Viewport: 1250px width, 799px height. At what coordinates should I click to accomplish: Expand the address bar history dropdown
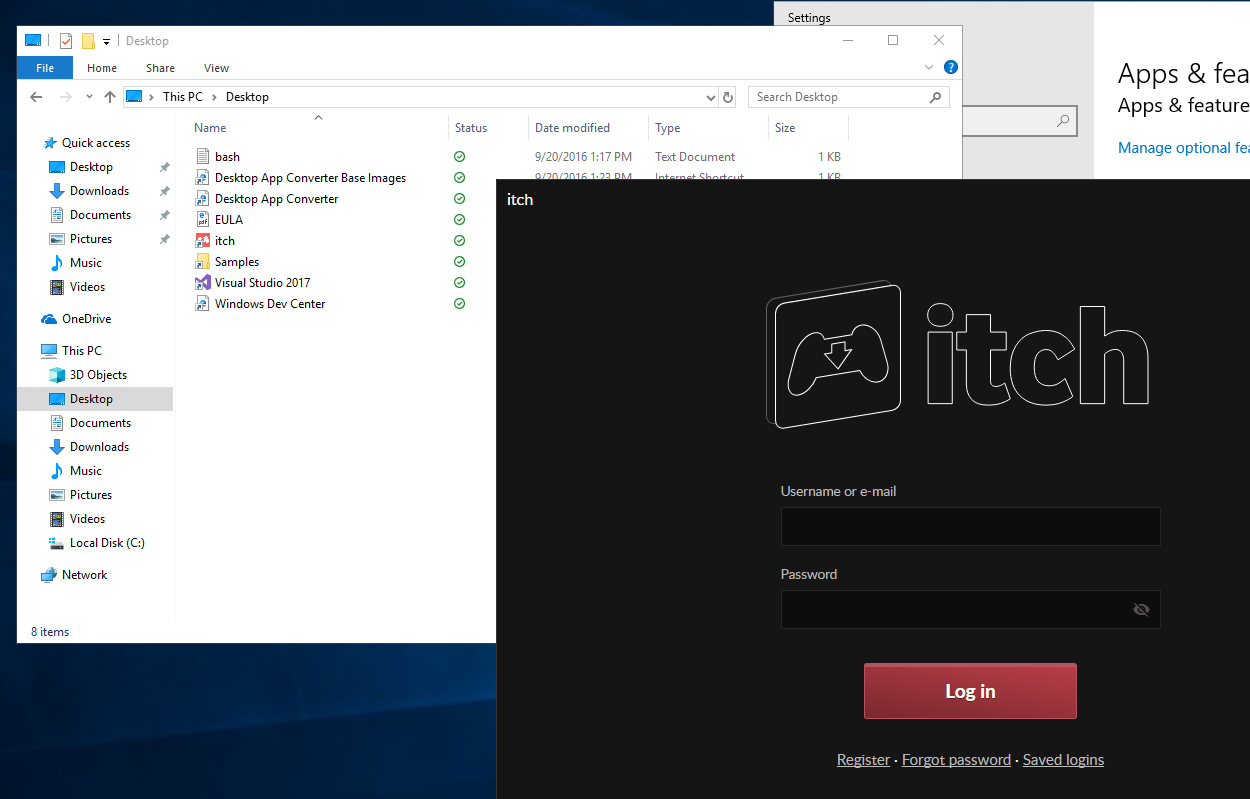tap(710, 97)
